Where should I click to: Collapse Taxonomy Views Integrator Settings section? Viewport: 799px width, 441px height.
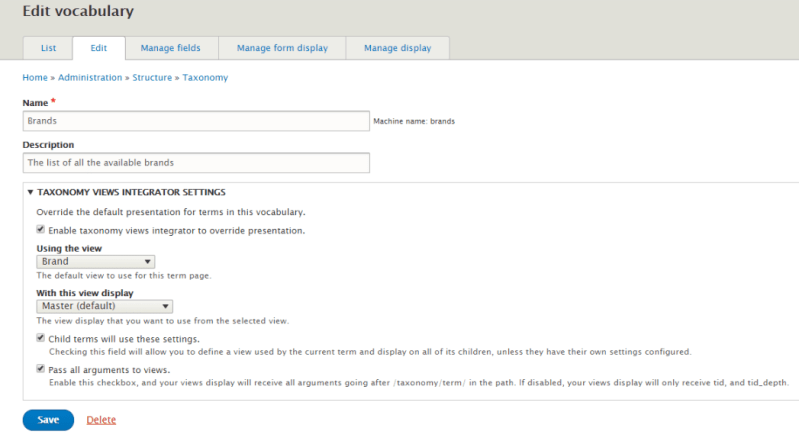pos(131,192)
